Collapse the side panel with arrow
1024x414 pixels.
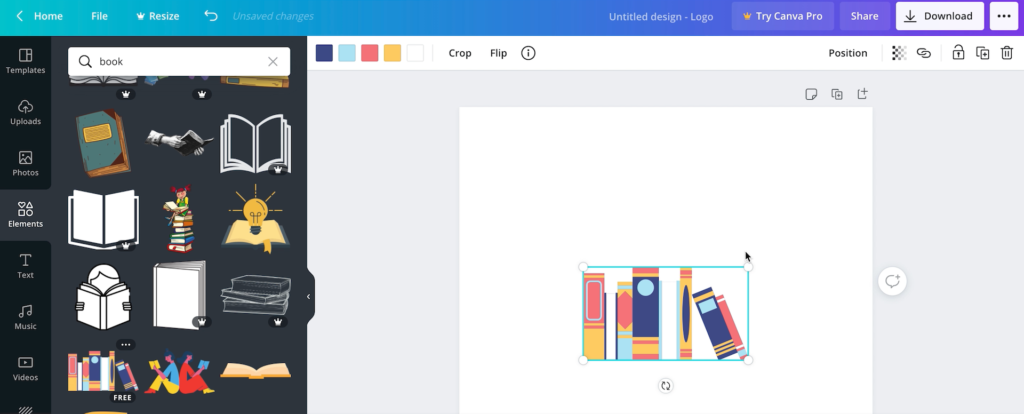[x=308, y=296]
